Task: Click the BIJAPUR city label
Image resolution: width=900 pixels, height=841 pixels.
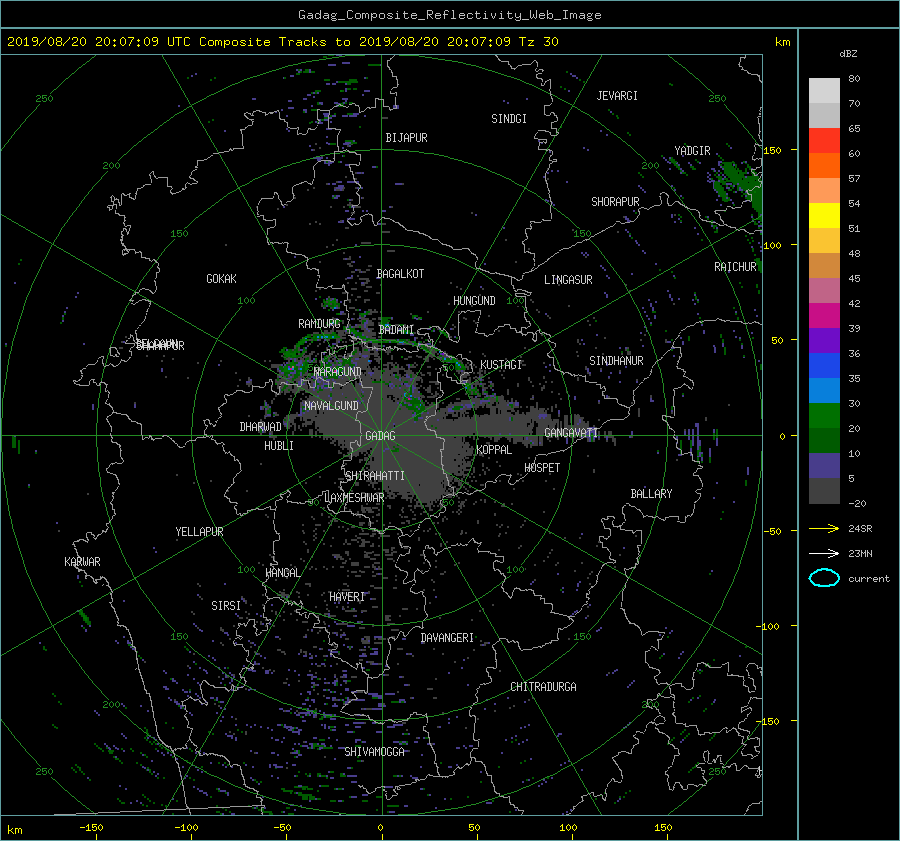Action: tap(406, 138)
